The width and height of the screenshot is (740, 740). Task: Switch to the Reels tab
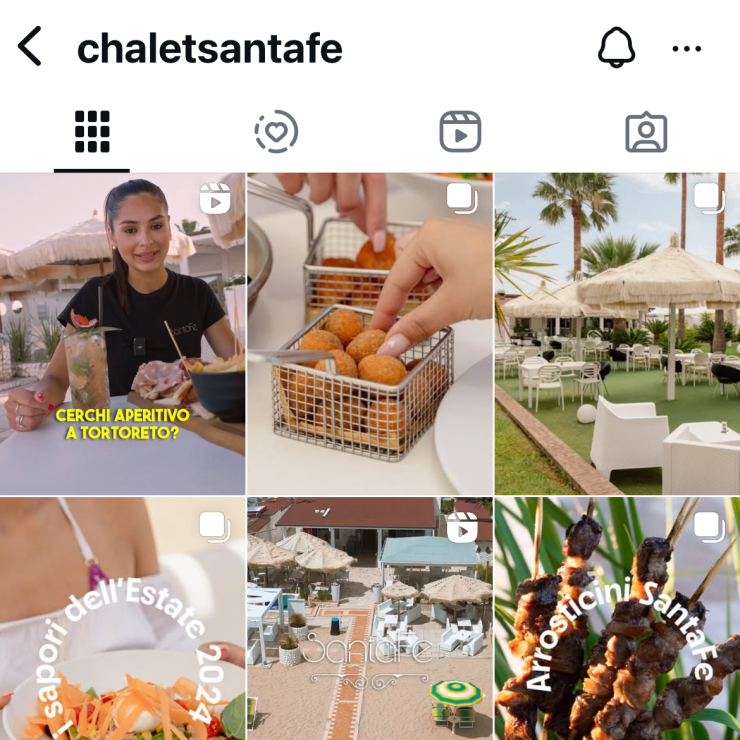coord(460,132)
